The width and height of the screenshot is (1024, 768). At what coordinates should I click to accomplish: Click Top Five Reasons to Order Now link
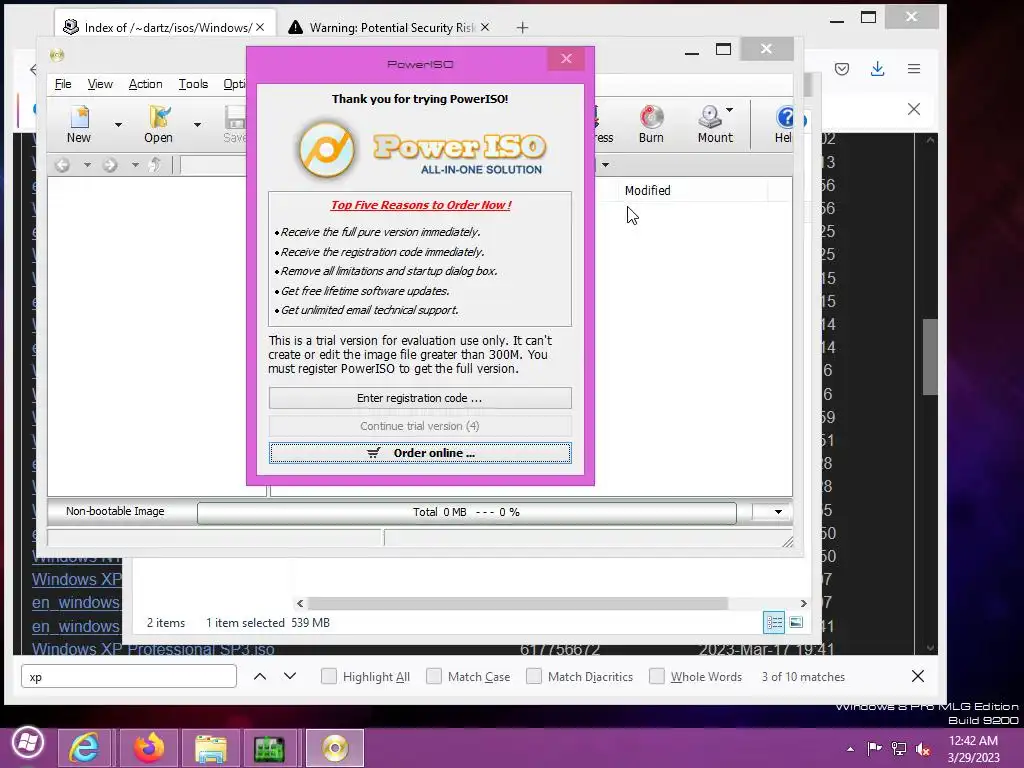pos(421,205)
